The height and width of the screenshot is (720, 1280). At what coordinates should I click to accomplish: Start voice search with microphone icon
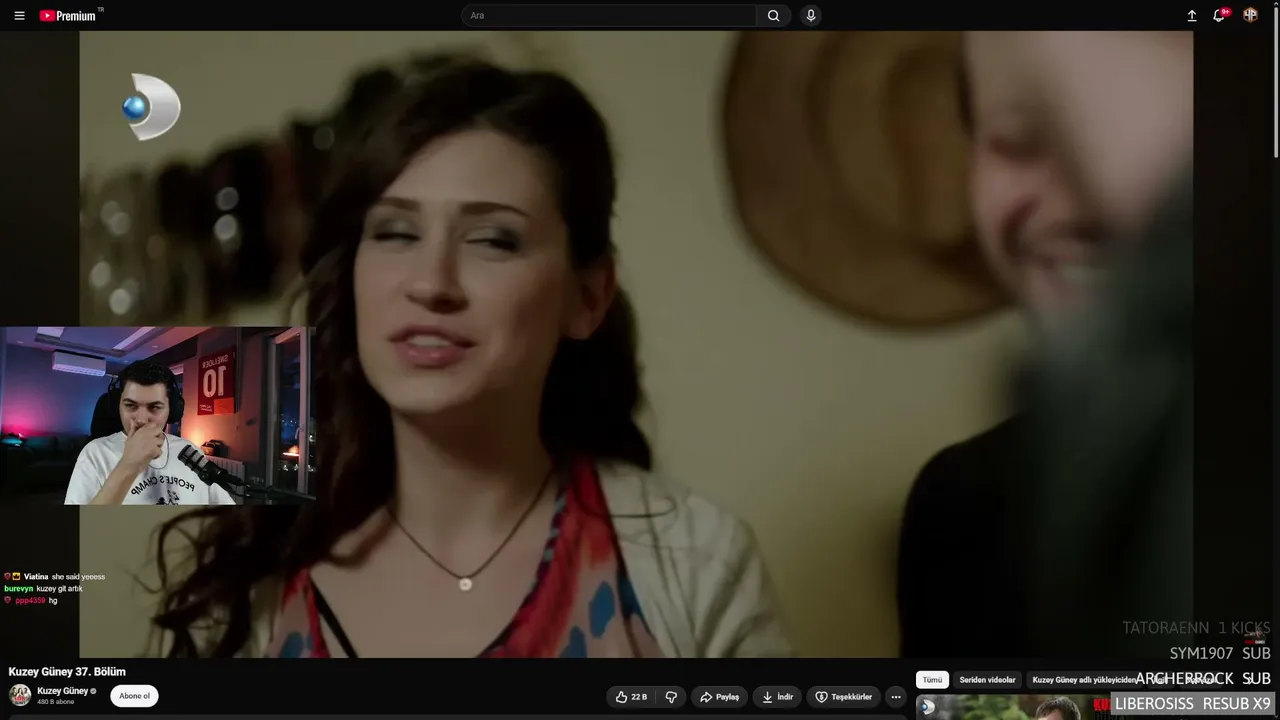click(x=811, y=16)
